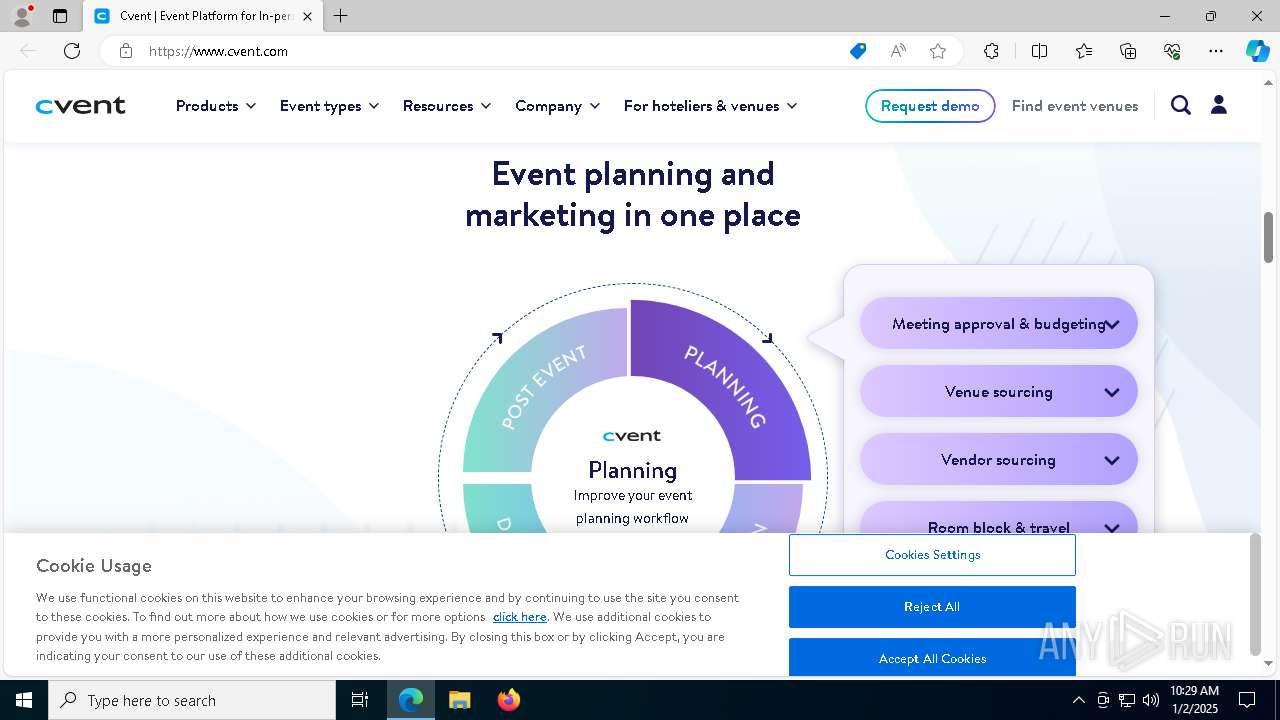Follow the 'click here' cookie link
This screenshot has width=1280, height=720.
pos(520,617)
